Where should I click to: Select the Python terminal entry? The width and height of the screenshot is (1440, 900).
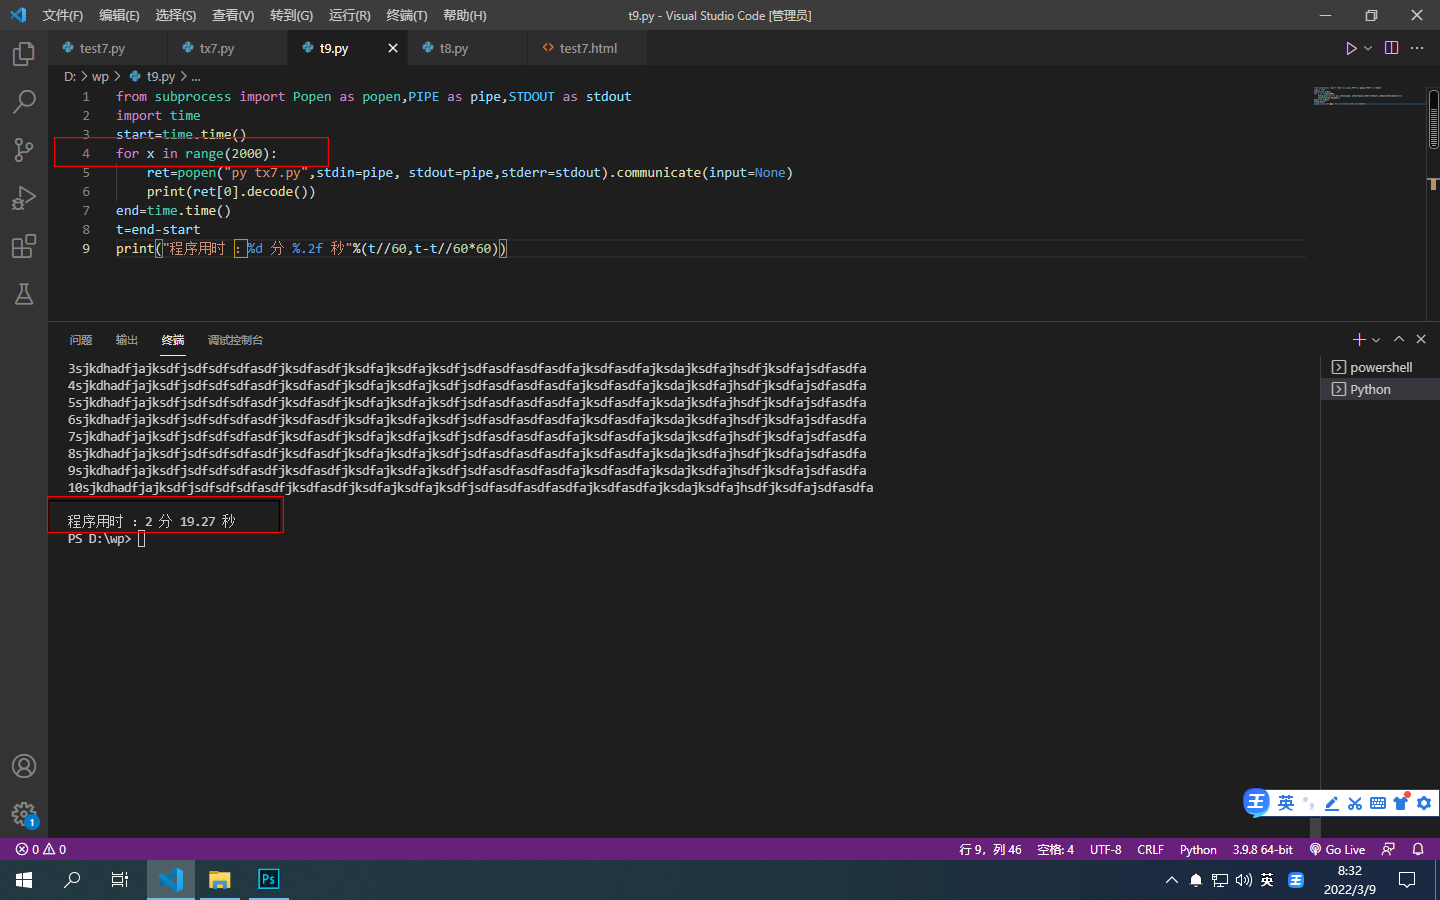point(1380,389)
